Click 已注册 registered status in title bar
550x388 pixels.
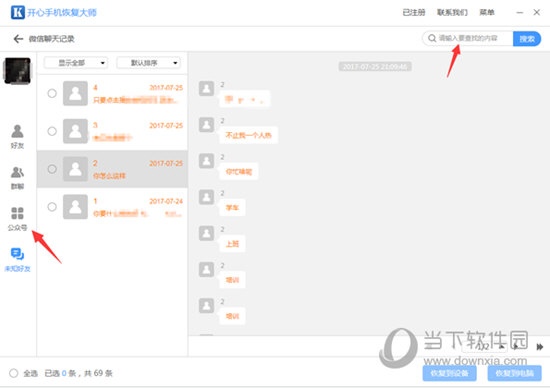pos(414,13)
